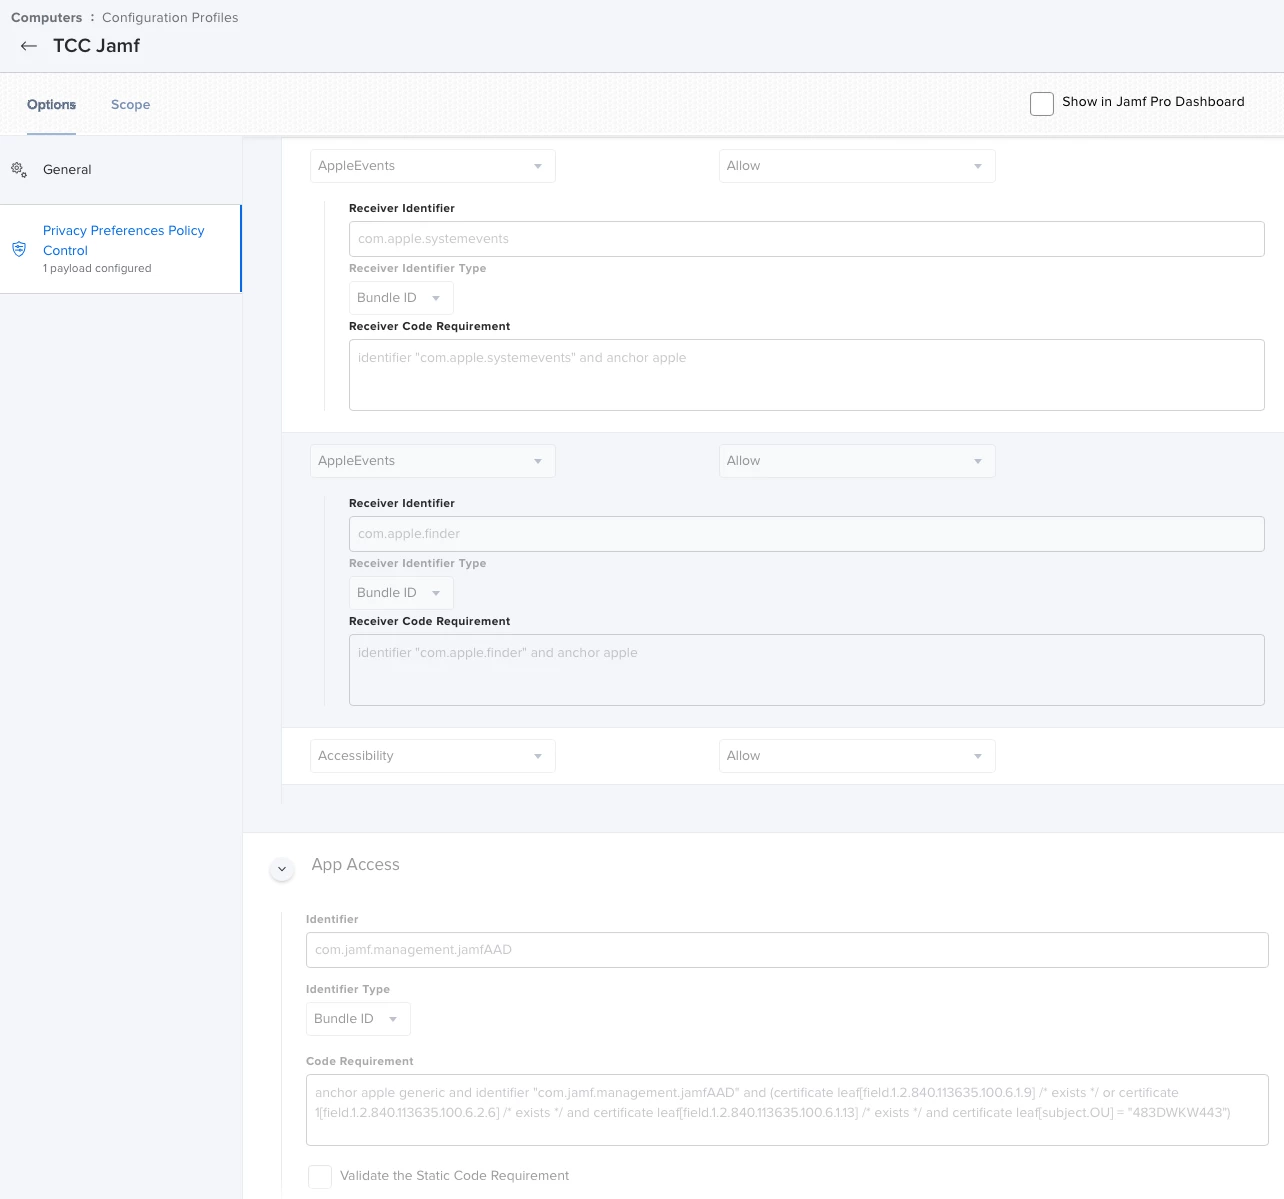Viewport: 1284px width, 1199px height.
Task: Open the second AppleEvents service dropdown
Action: (432, 461)
